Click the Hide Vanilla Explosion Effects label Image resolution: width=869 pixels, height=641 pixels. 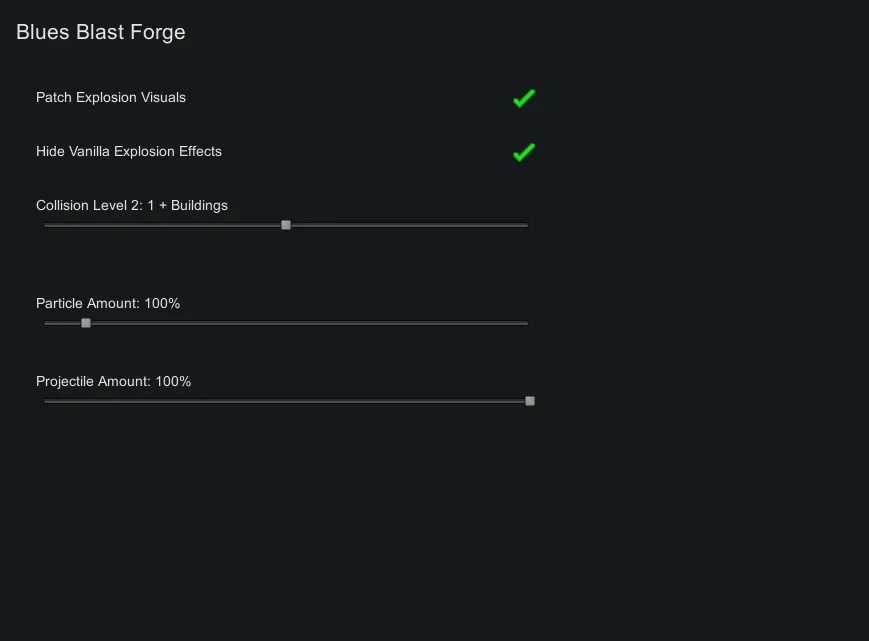129,152
